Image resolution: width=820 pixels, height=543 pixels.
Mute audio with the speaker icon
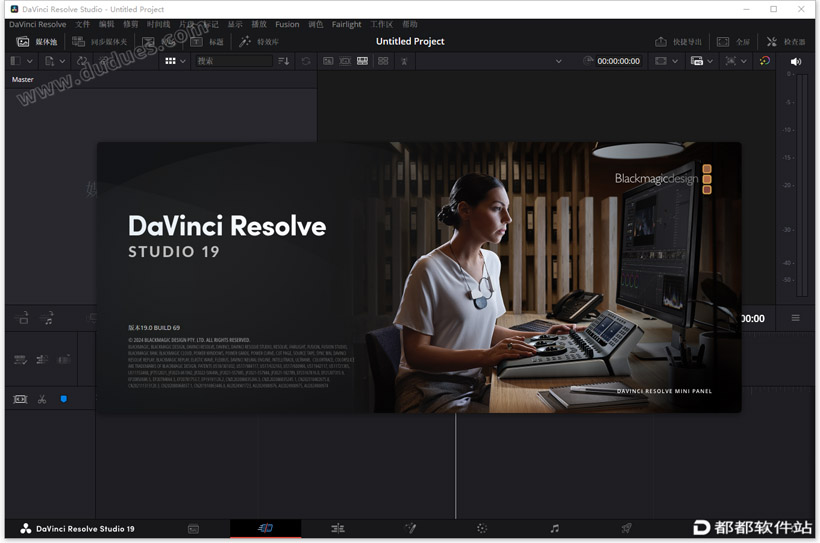coord(796,62)
